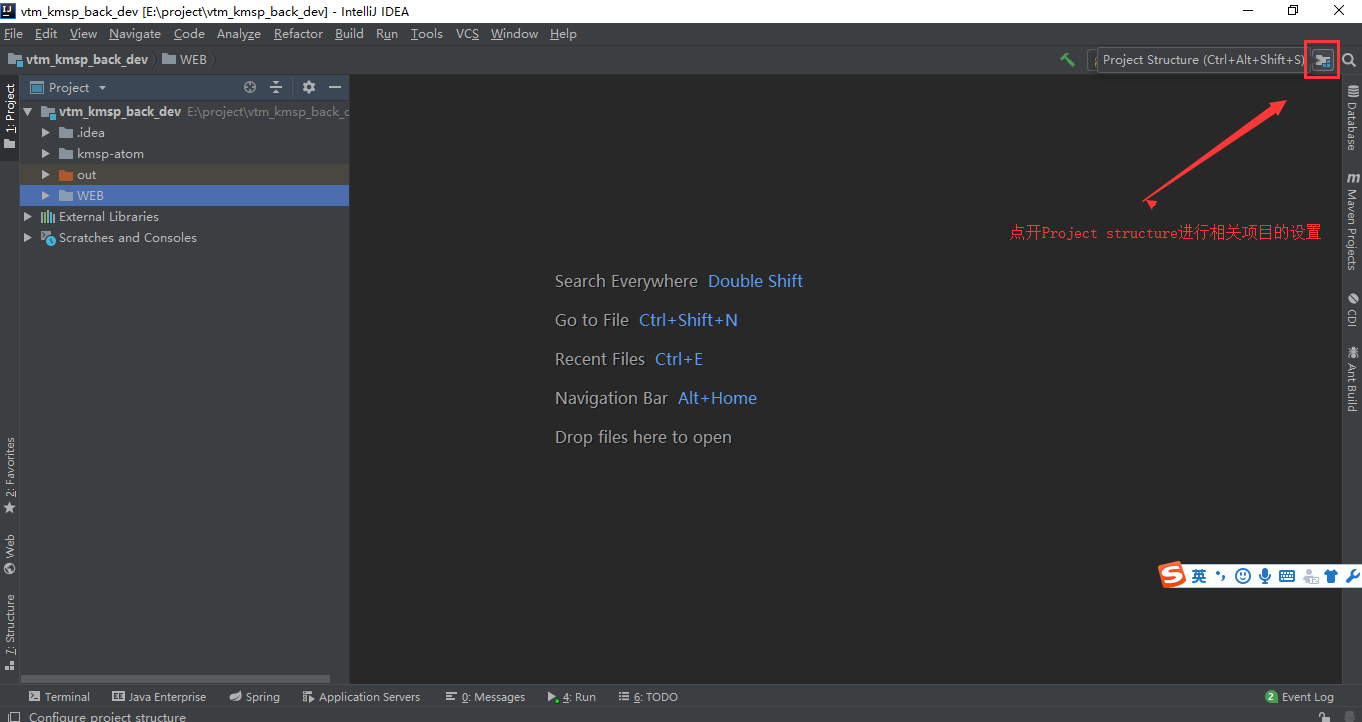Open the Web tool window tab
The height and width of the screenshot is (722, 1362).
[x=10, y=554]
